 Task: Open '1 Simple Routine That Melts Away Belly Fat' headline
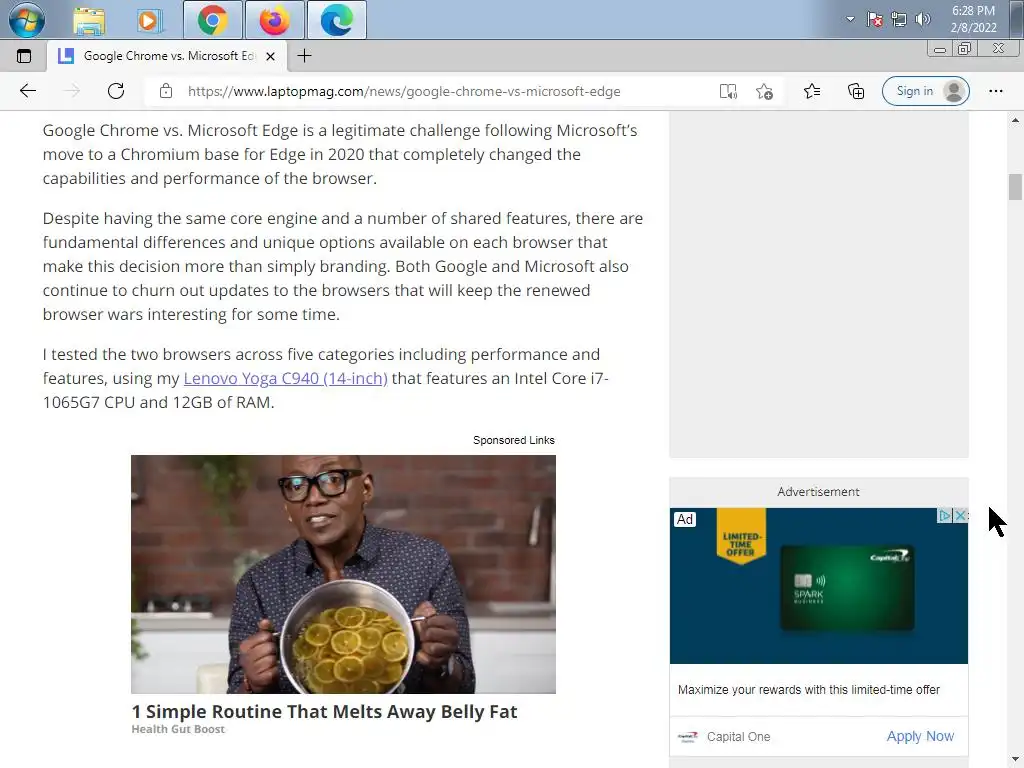[325, 711]
